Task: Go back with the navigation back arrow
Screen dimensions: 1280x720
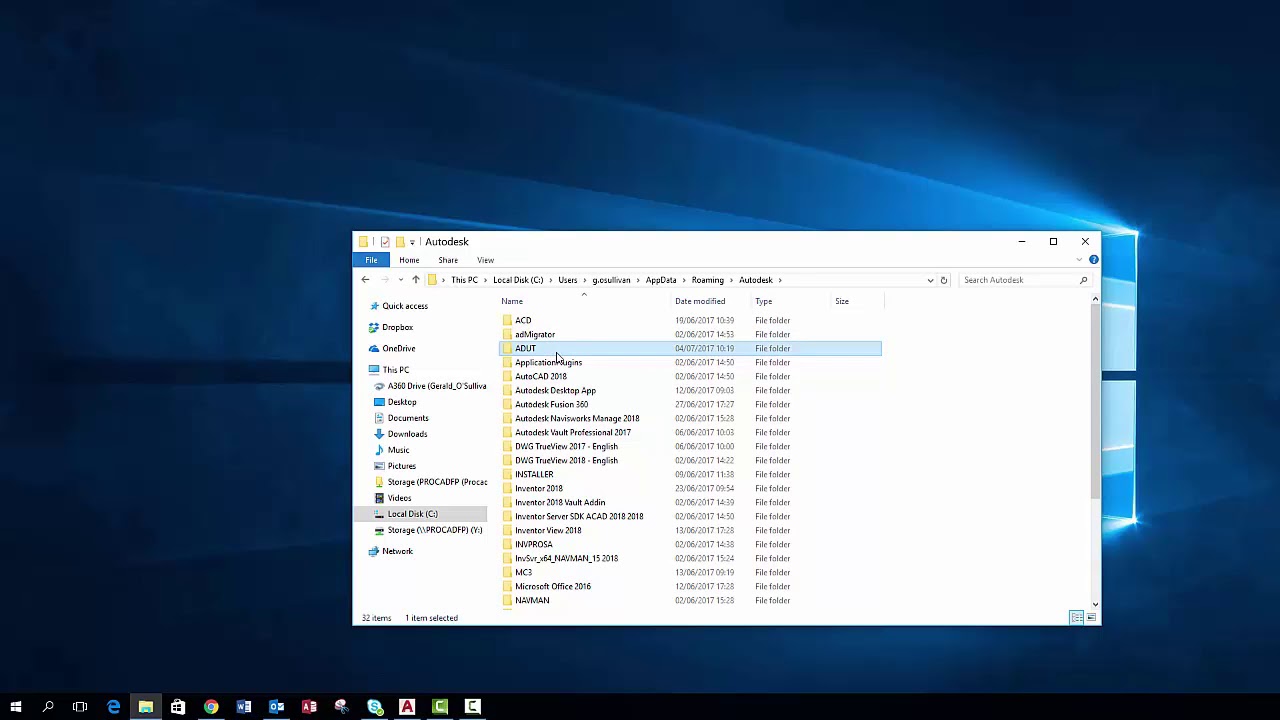Action: point(365,280)
